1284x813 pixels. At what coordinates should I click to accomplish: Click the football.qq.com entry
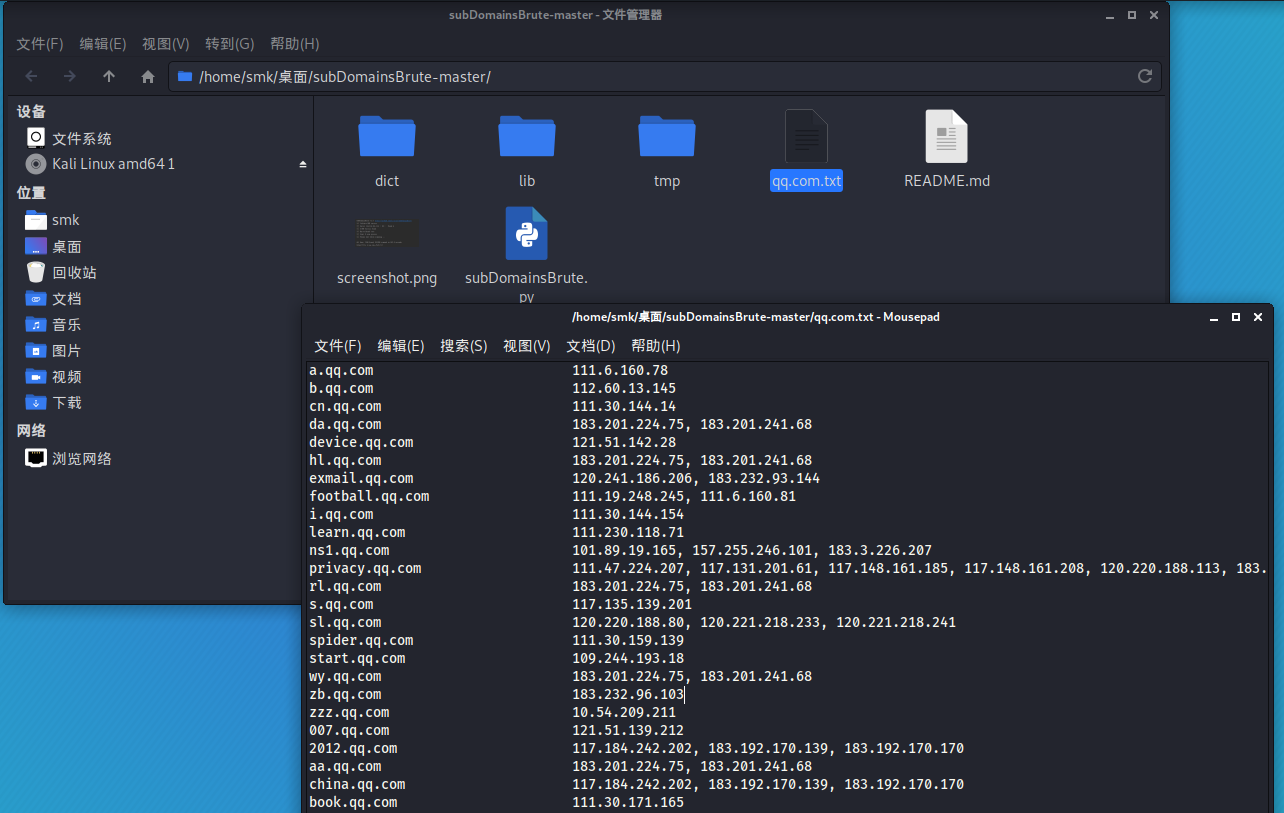(x=369, y=496)
